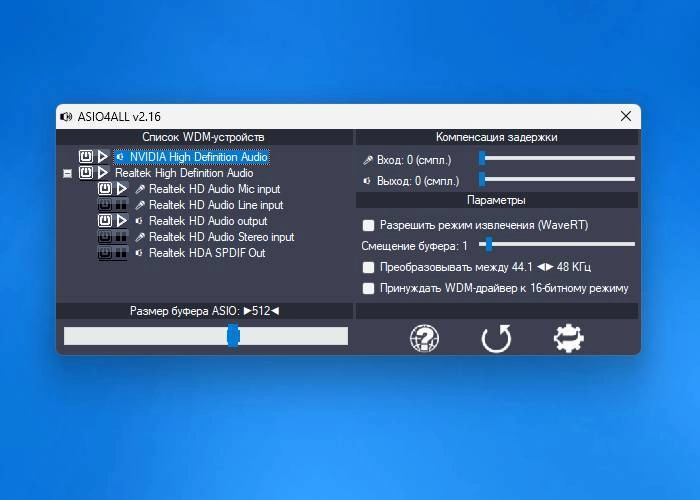700x500 pixels.
Task: Toggle power button for Realtek High Definition Audio
Action: click(x=86, y=173)
